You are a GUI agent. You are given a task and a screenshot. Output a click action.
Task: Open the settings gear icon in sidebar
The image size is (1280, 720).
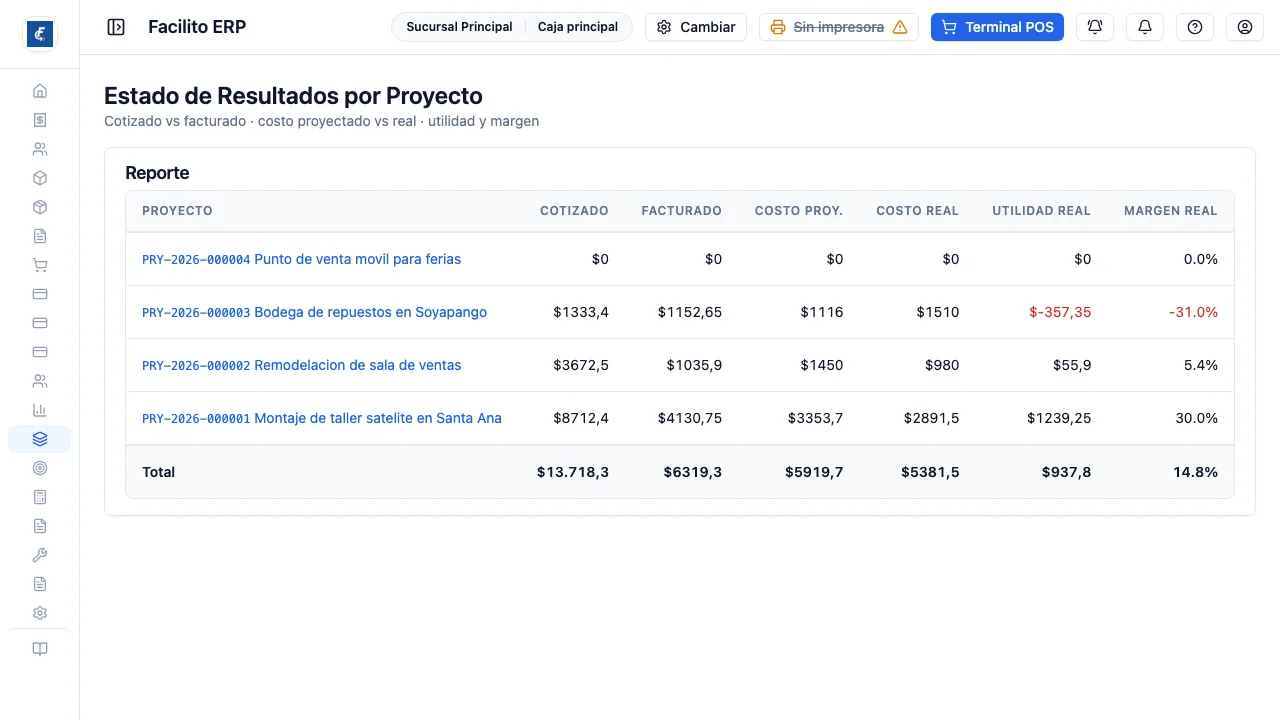click(40, 613)
